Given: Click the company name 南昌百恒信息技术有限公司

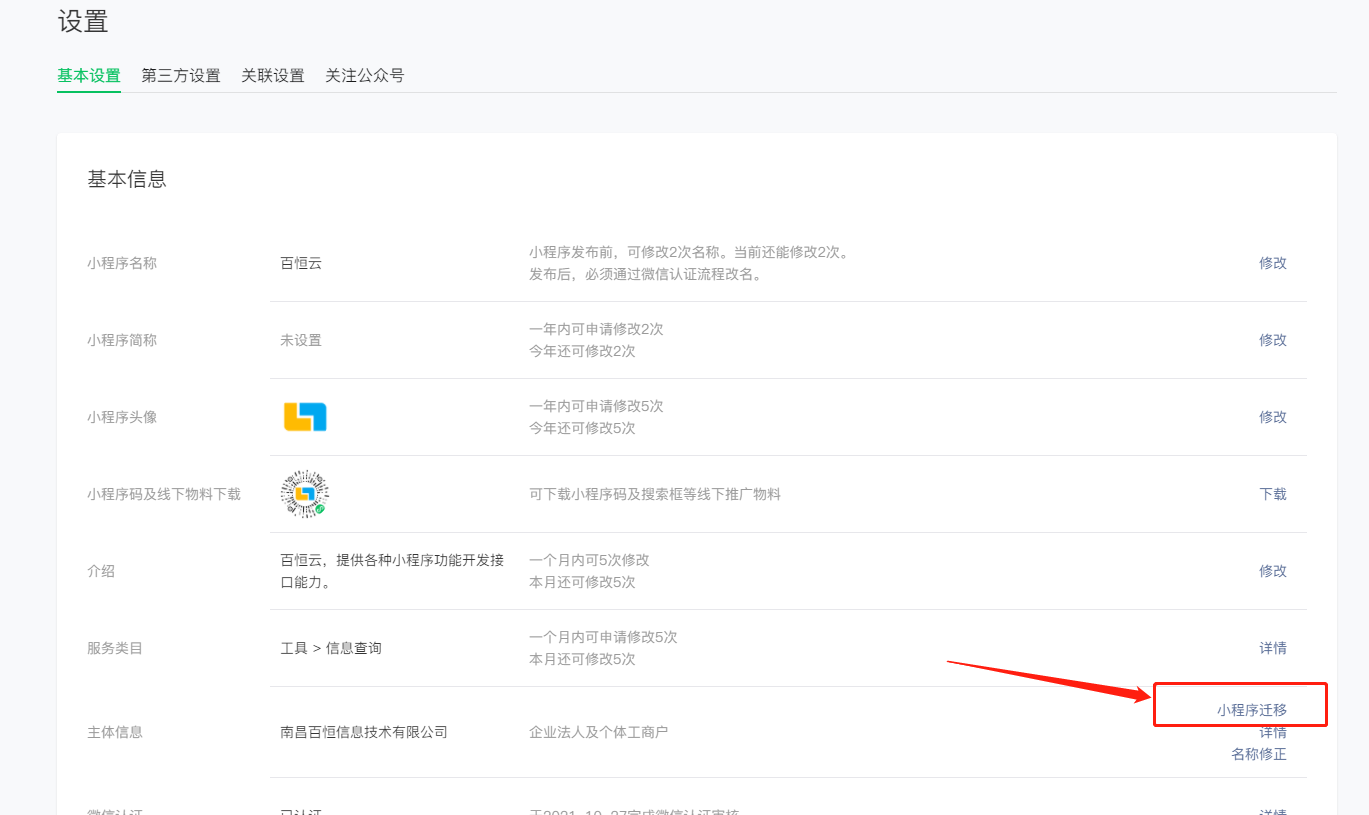Looking at the screenshot, I should pos(362,732).
